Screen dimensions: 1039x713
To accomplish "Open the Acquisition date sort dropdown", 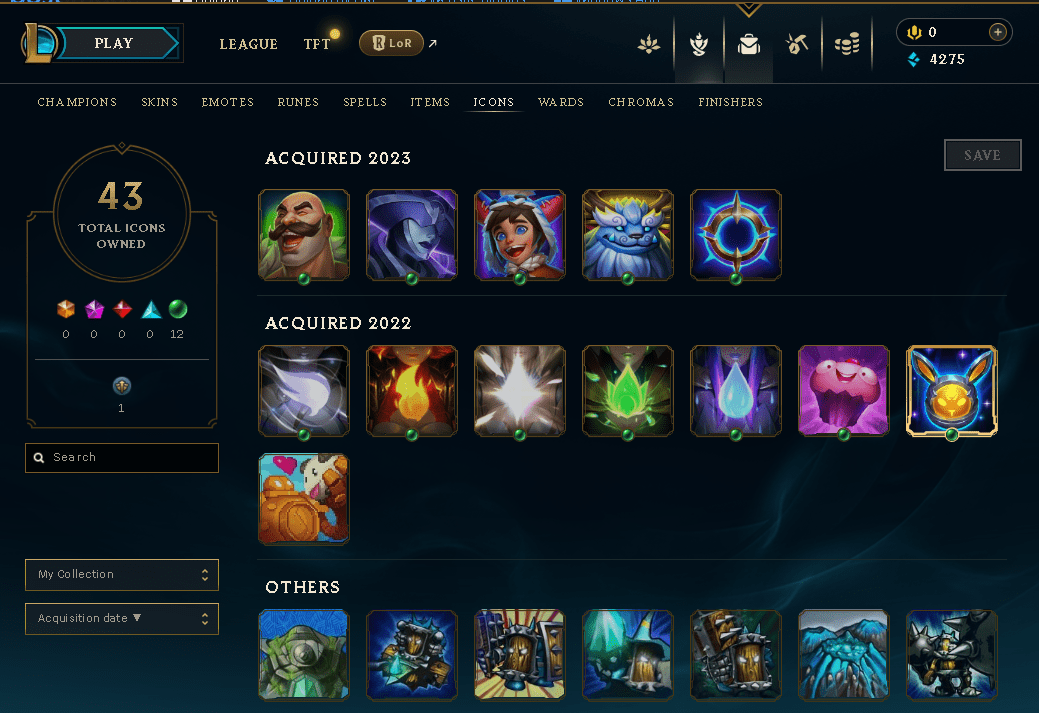I will (x=122, y=618).
